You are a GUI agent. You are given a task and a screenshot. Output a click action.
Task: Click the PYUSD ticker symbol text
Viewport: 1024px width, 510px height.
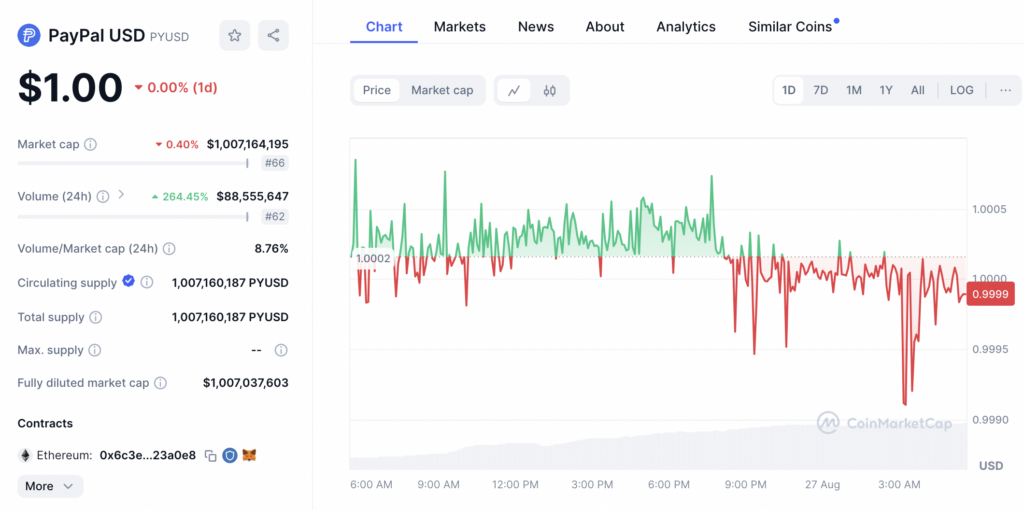click(x=169, y=37)
